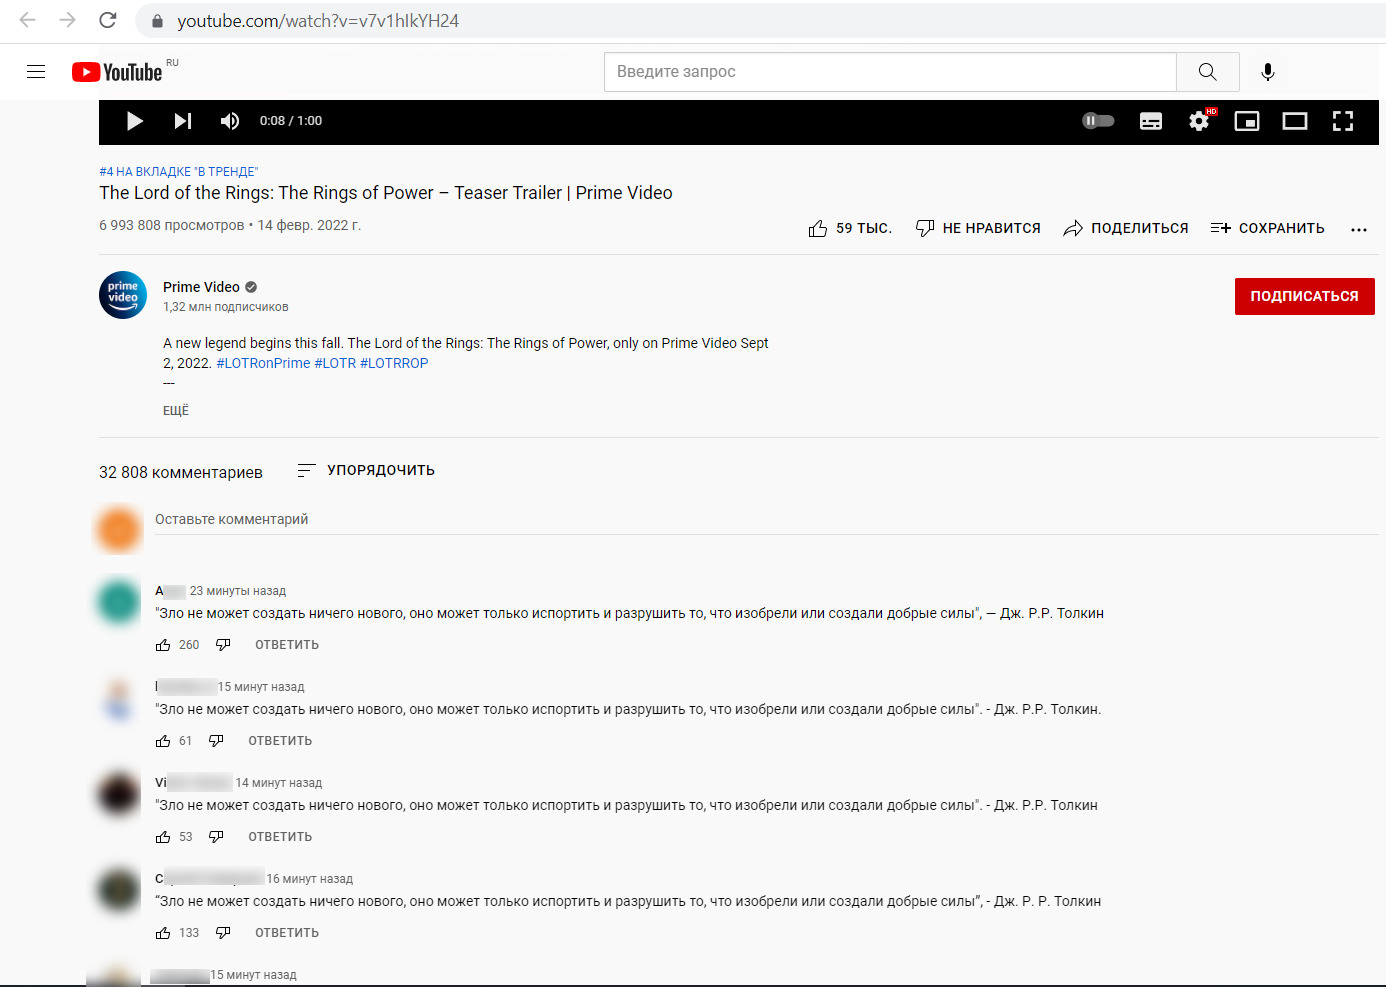Like the comment with 133 likes

pos(163,933)
